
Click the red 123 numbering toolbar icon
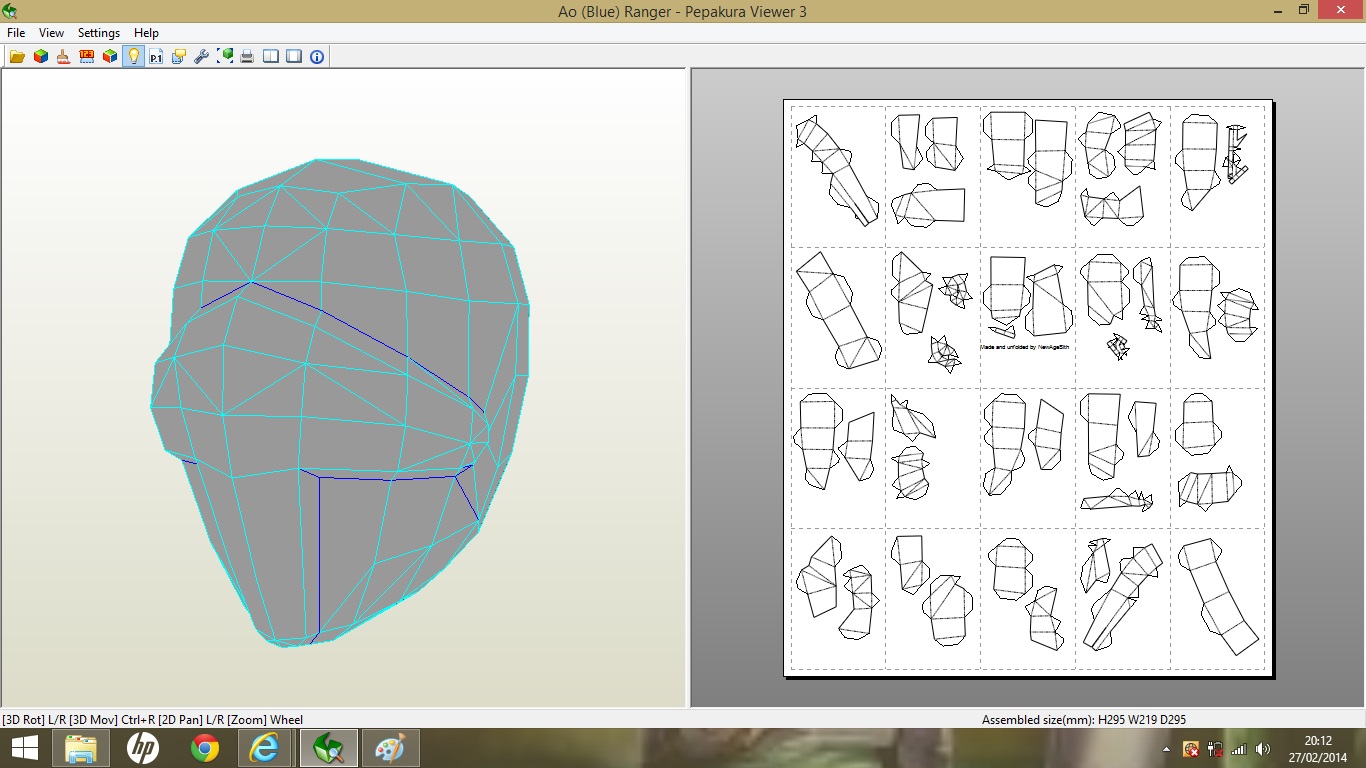(x=87, y=56)
